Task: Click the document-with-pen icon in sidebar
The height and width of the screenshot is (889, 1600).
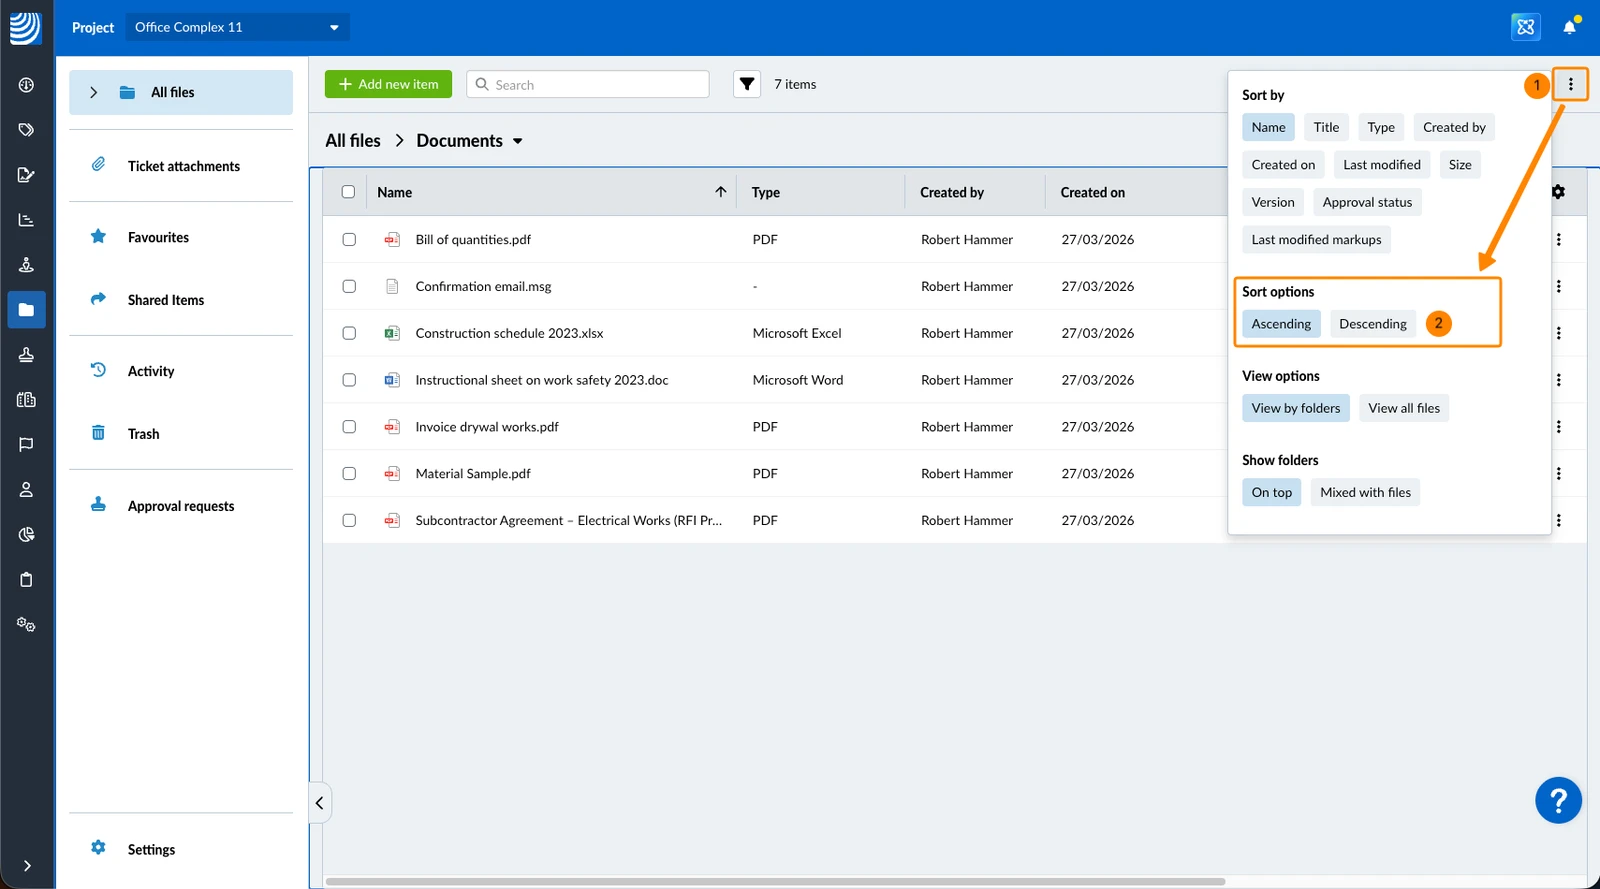Action: [x=26, y=175]
